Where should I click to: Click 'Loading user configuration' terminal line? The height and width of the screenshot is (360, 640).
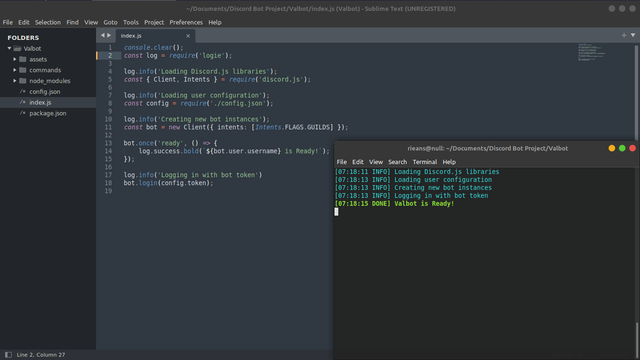(x=443, y=180)
